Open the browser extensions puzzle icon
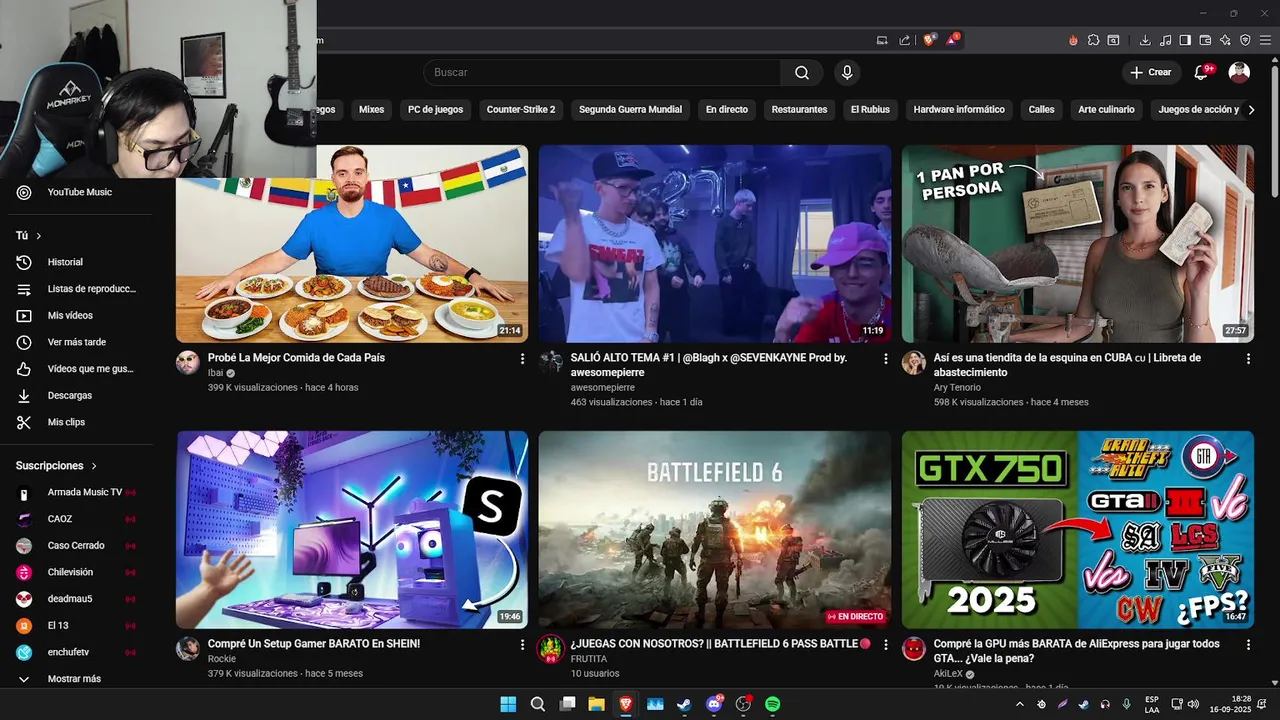Viewport: 1280px width, 720px height. click(1093, 40)
